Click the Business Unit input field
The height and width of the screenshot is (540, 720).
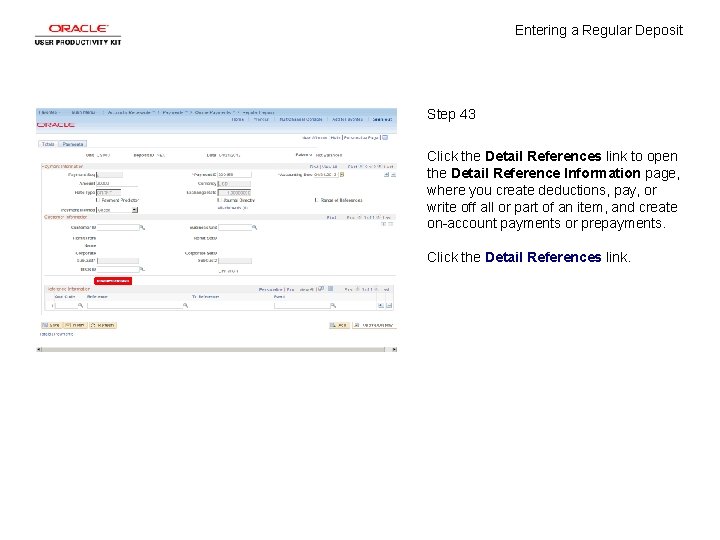pyautogui.click(x=235, y=227)
